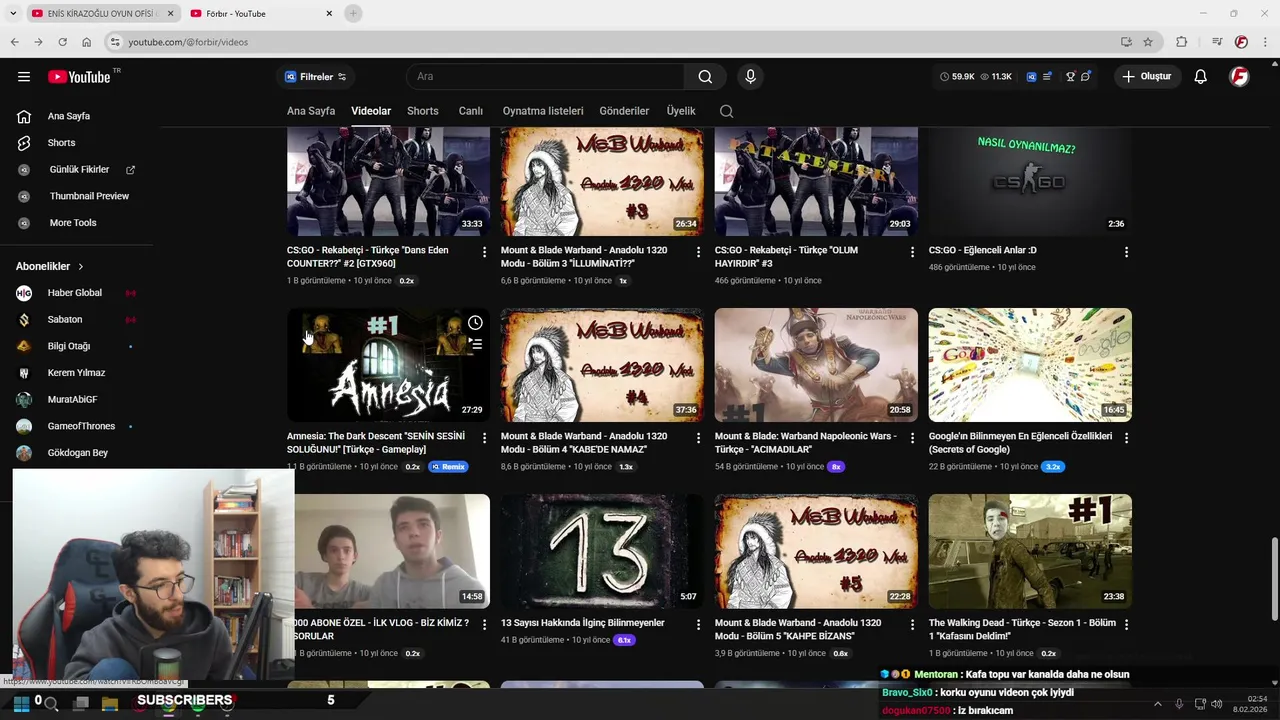Open Kerem Yılmaz subscription channel
The height and width of the screenshot is (720, 1280).
click(78, 373)
